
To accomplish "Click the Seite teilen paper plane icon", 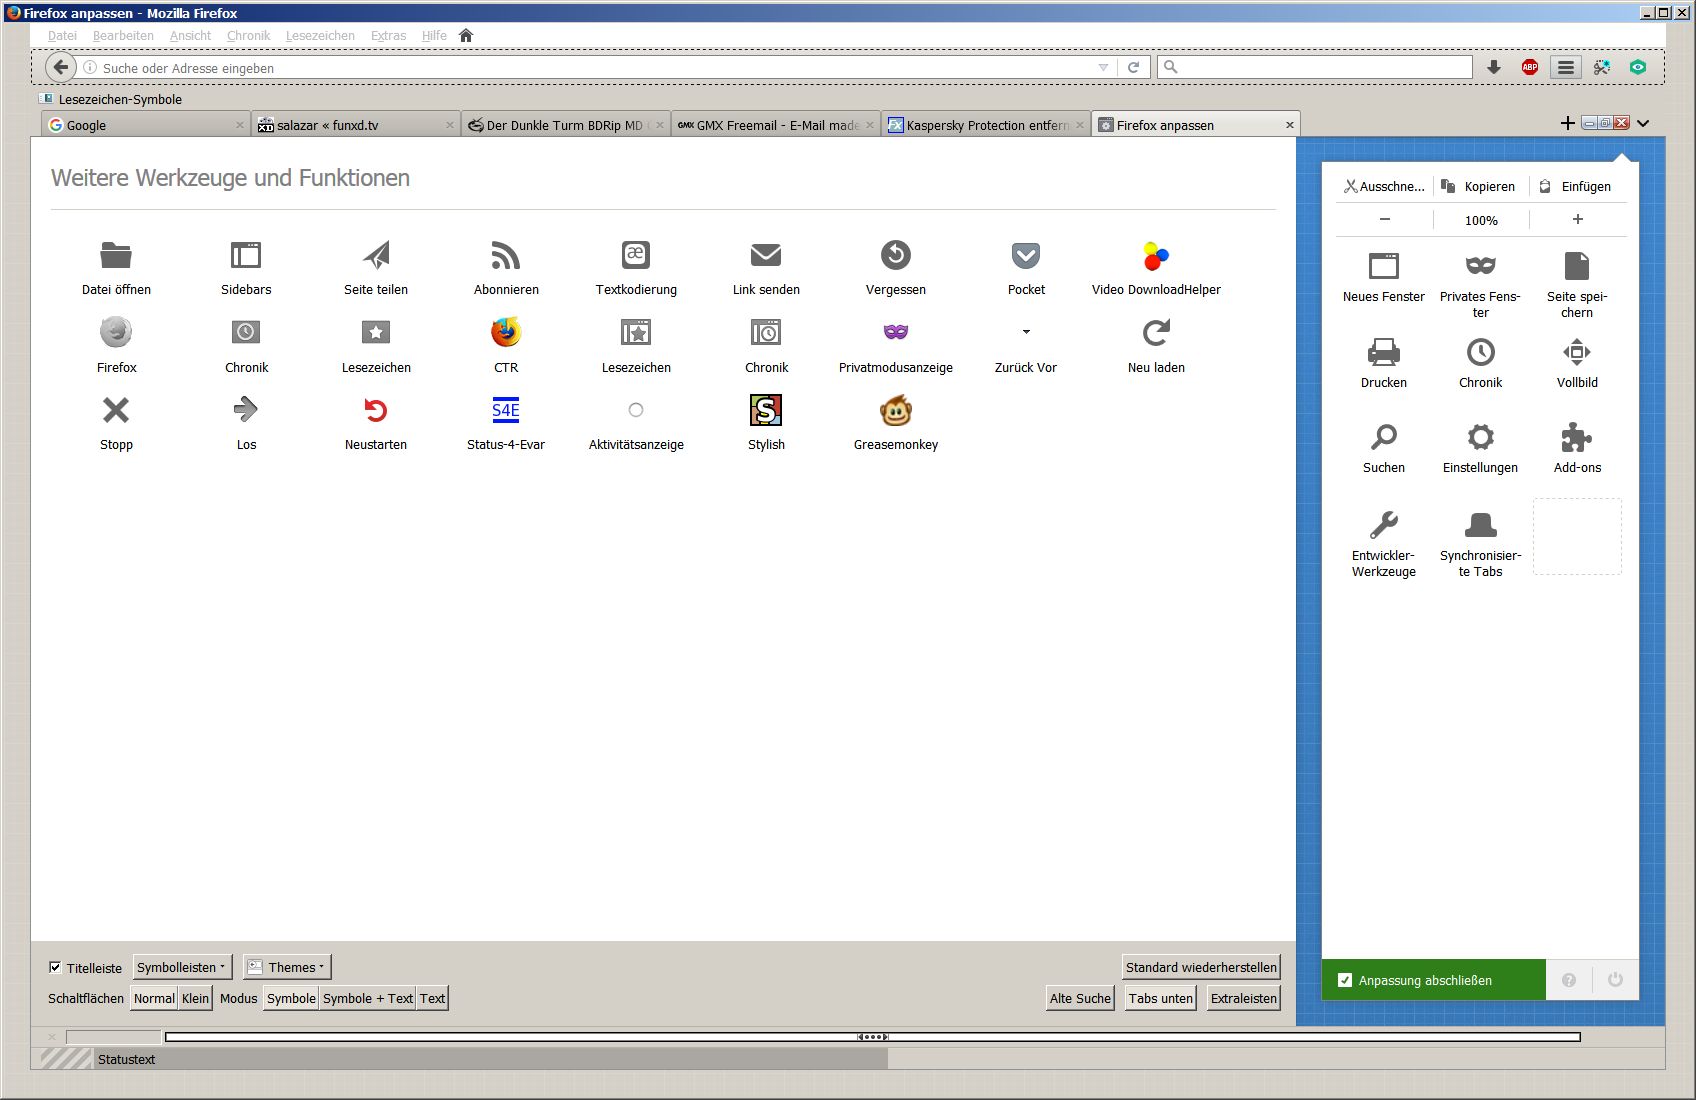I will pos(376,255).
